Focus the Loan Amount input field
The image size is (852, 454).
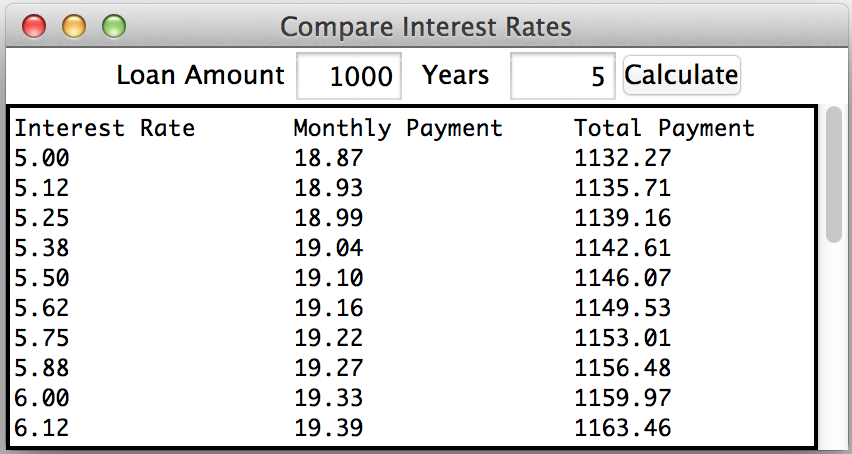349,76
